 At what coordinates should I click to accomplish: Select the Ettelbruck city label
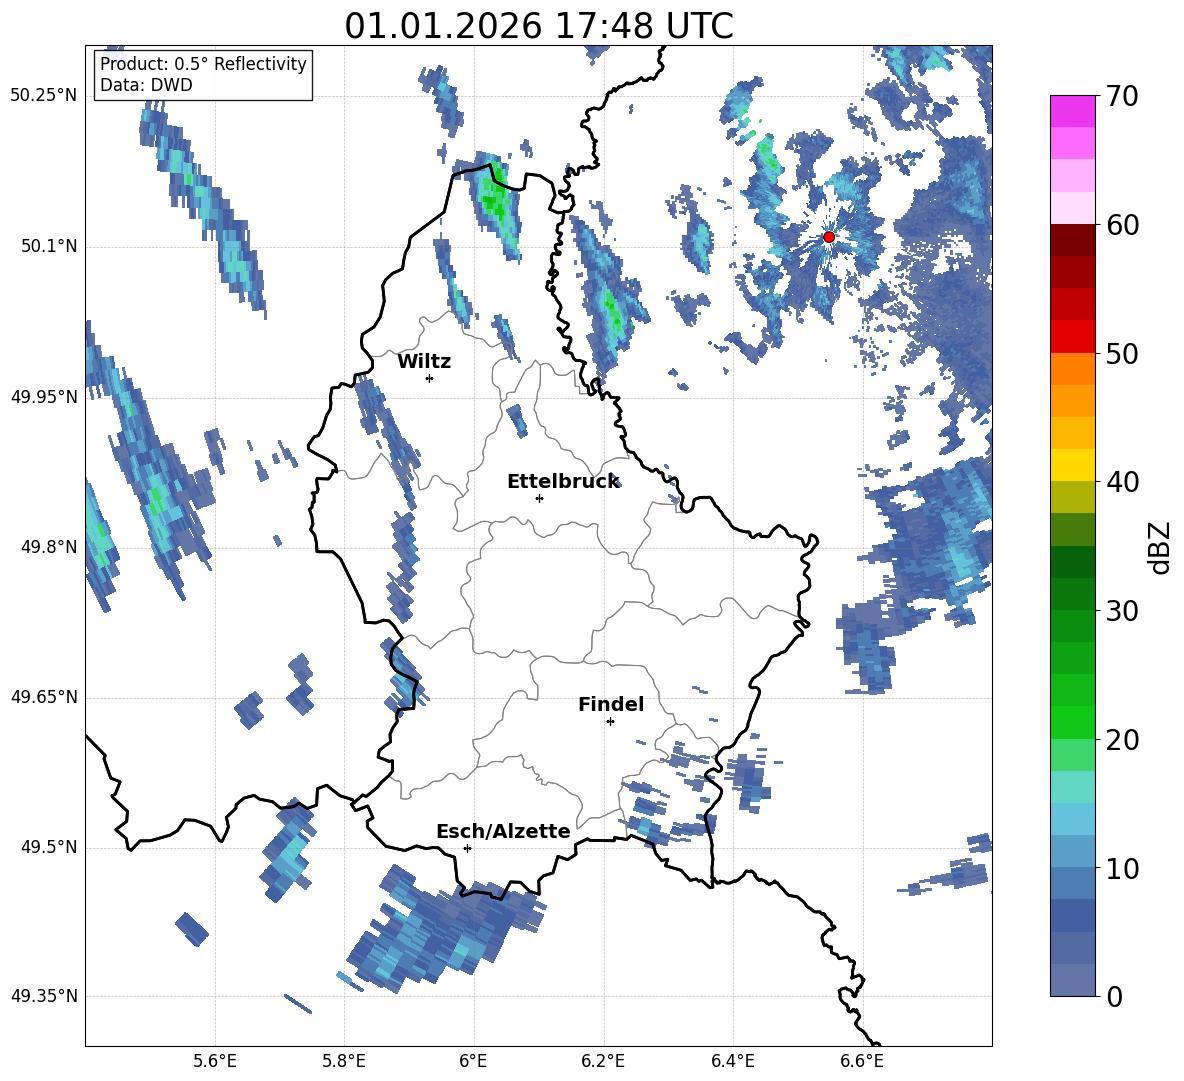[x=563, y=482]
